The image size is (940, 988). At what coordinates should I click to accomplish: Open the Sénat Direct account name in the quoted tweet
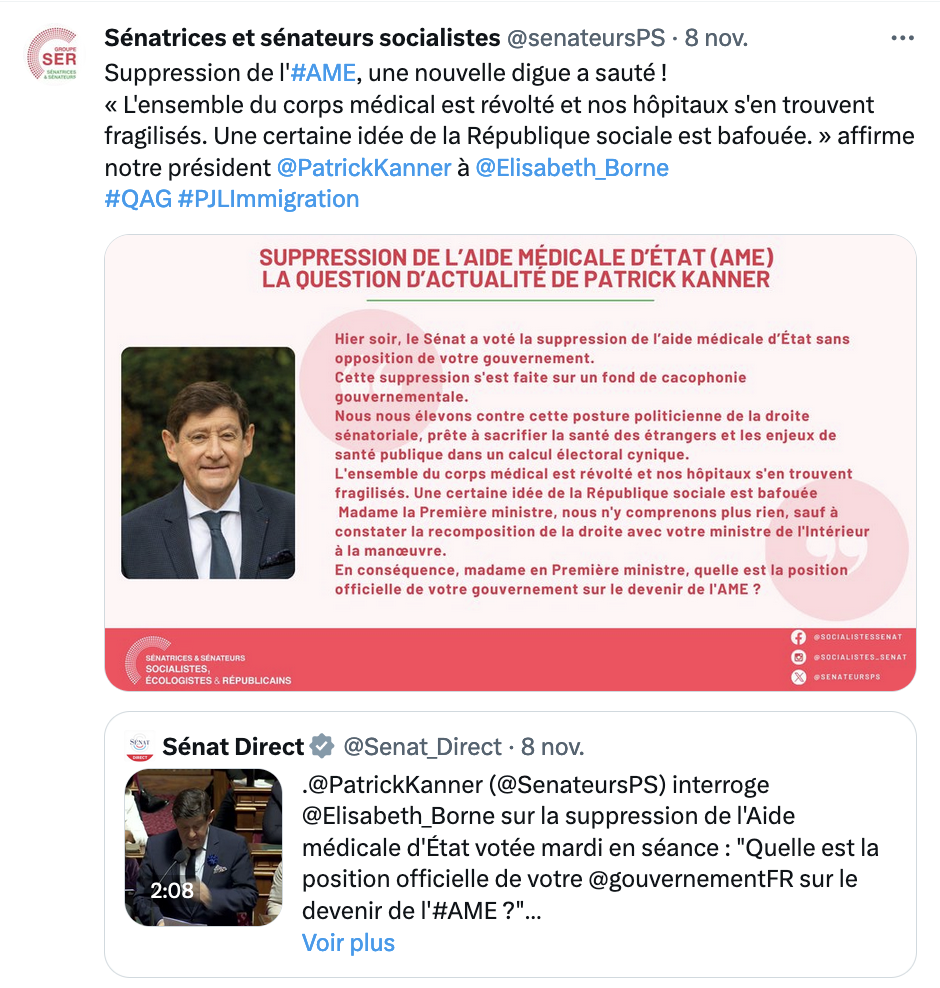(x=233, y=747)
